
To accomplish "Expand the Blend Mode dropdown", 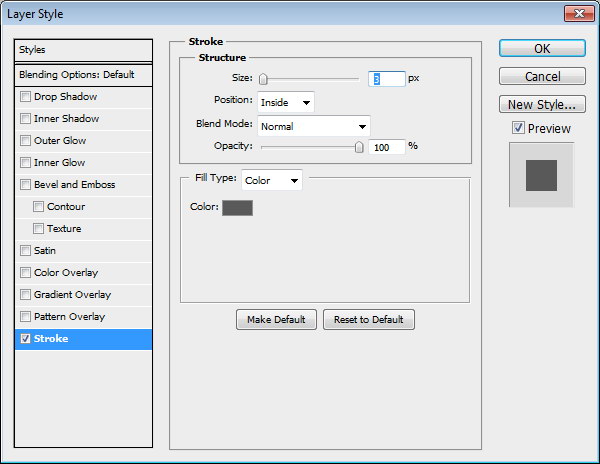I will click(314, 126).
